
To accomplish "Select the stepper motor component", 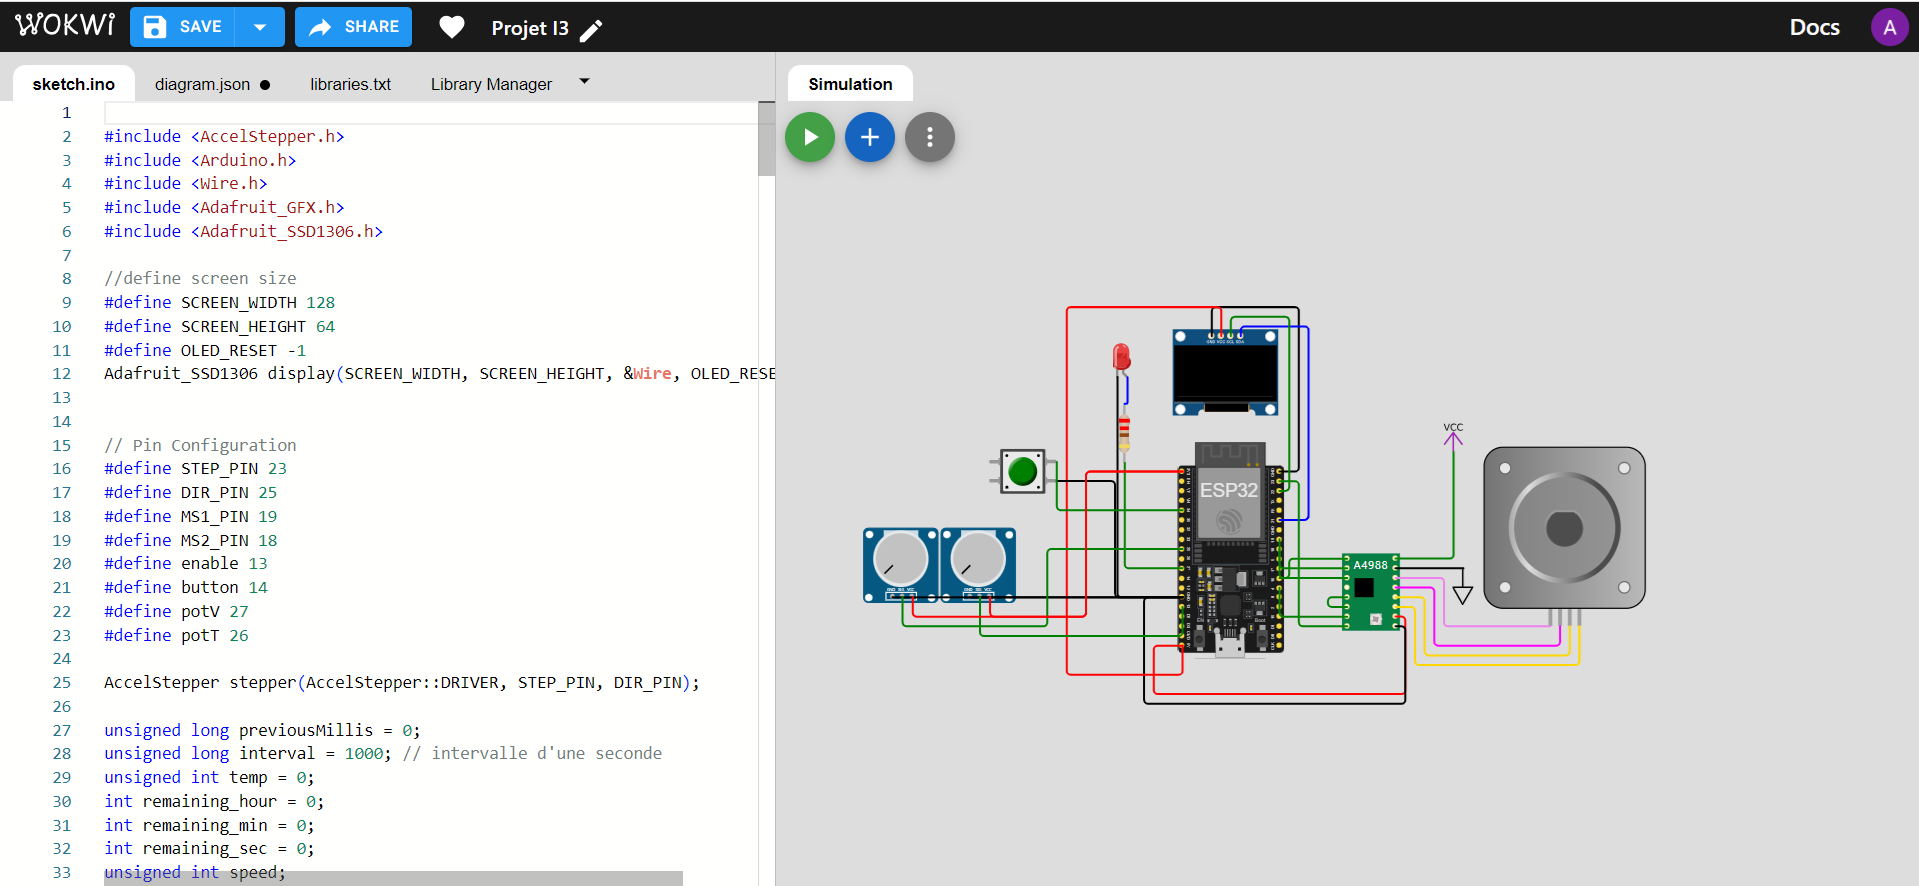I will coord(1564,528).
